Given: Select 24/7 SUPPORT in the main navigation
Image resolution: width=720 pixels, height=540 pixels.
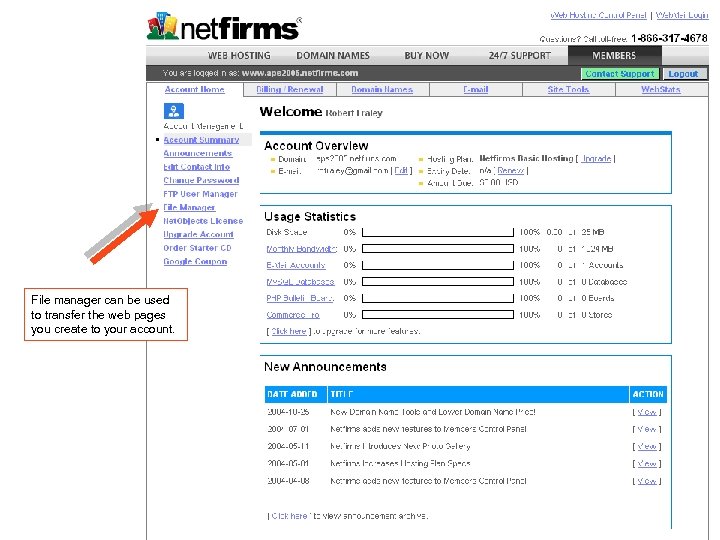Looking at the screenshot, I should pos(519,56).
